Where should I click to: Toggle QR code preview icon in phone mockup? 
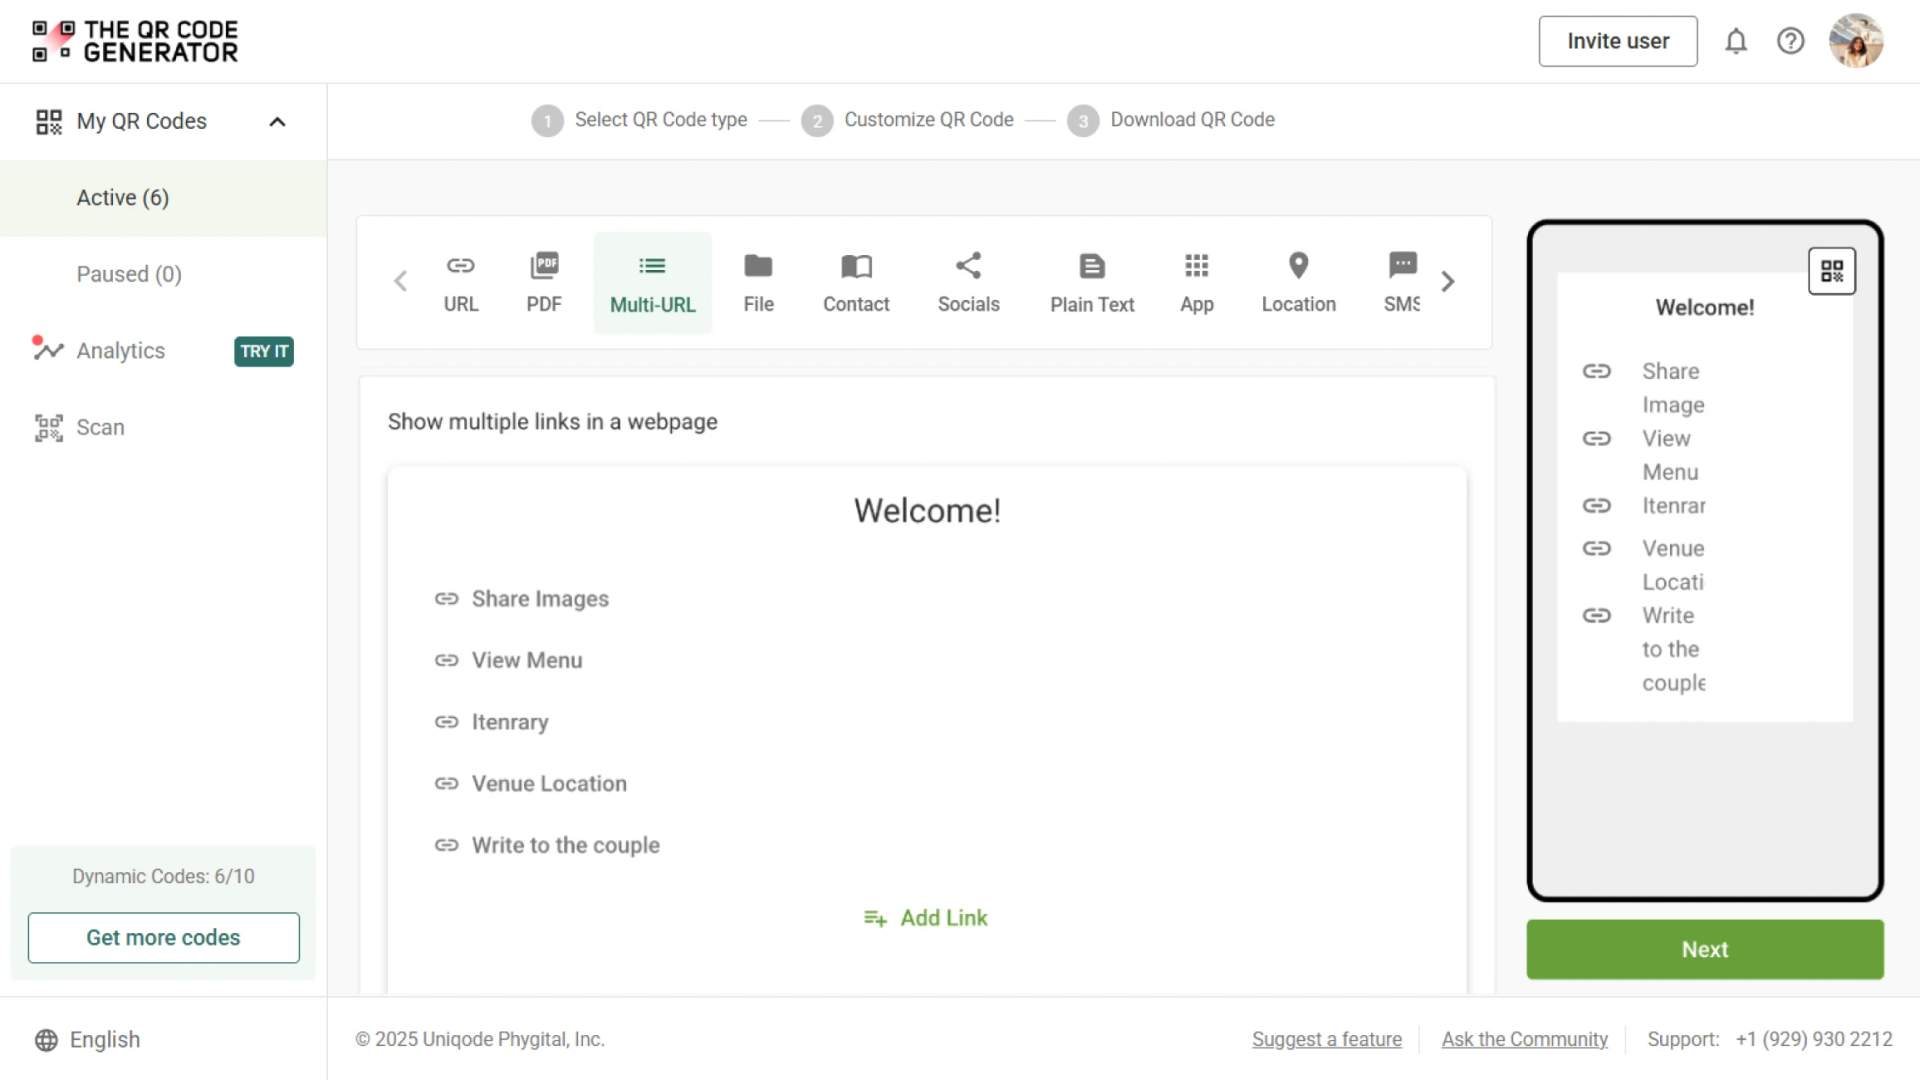[1832, 271]
